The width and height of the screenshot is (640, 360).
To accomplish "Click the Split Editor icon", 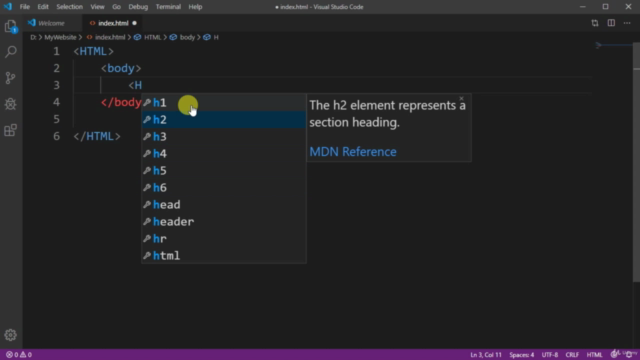I will 611,23.
